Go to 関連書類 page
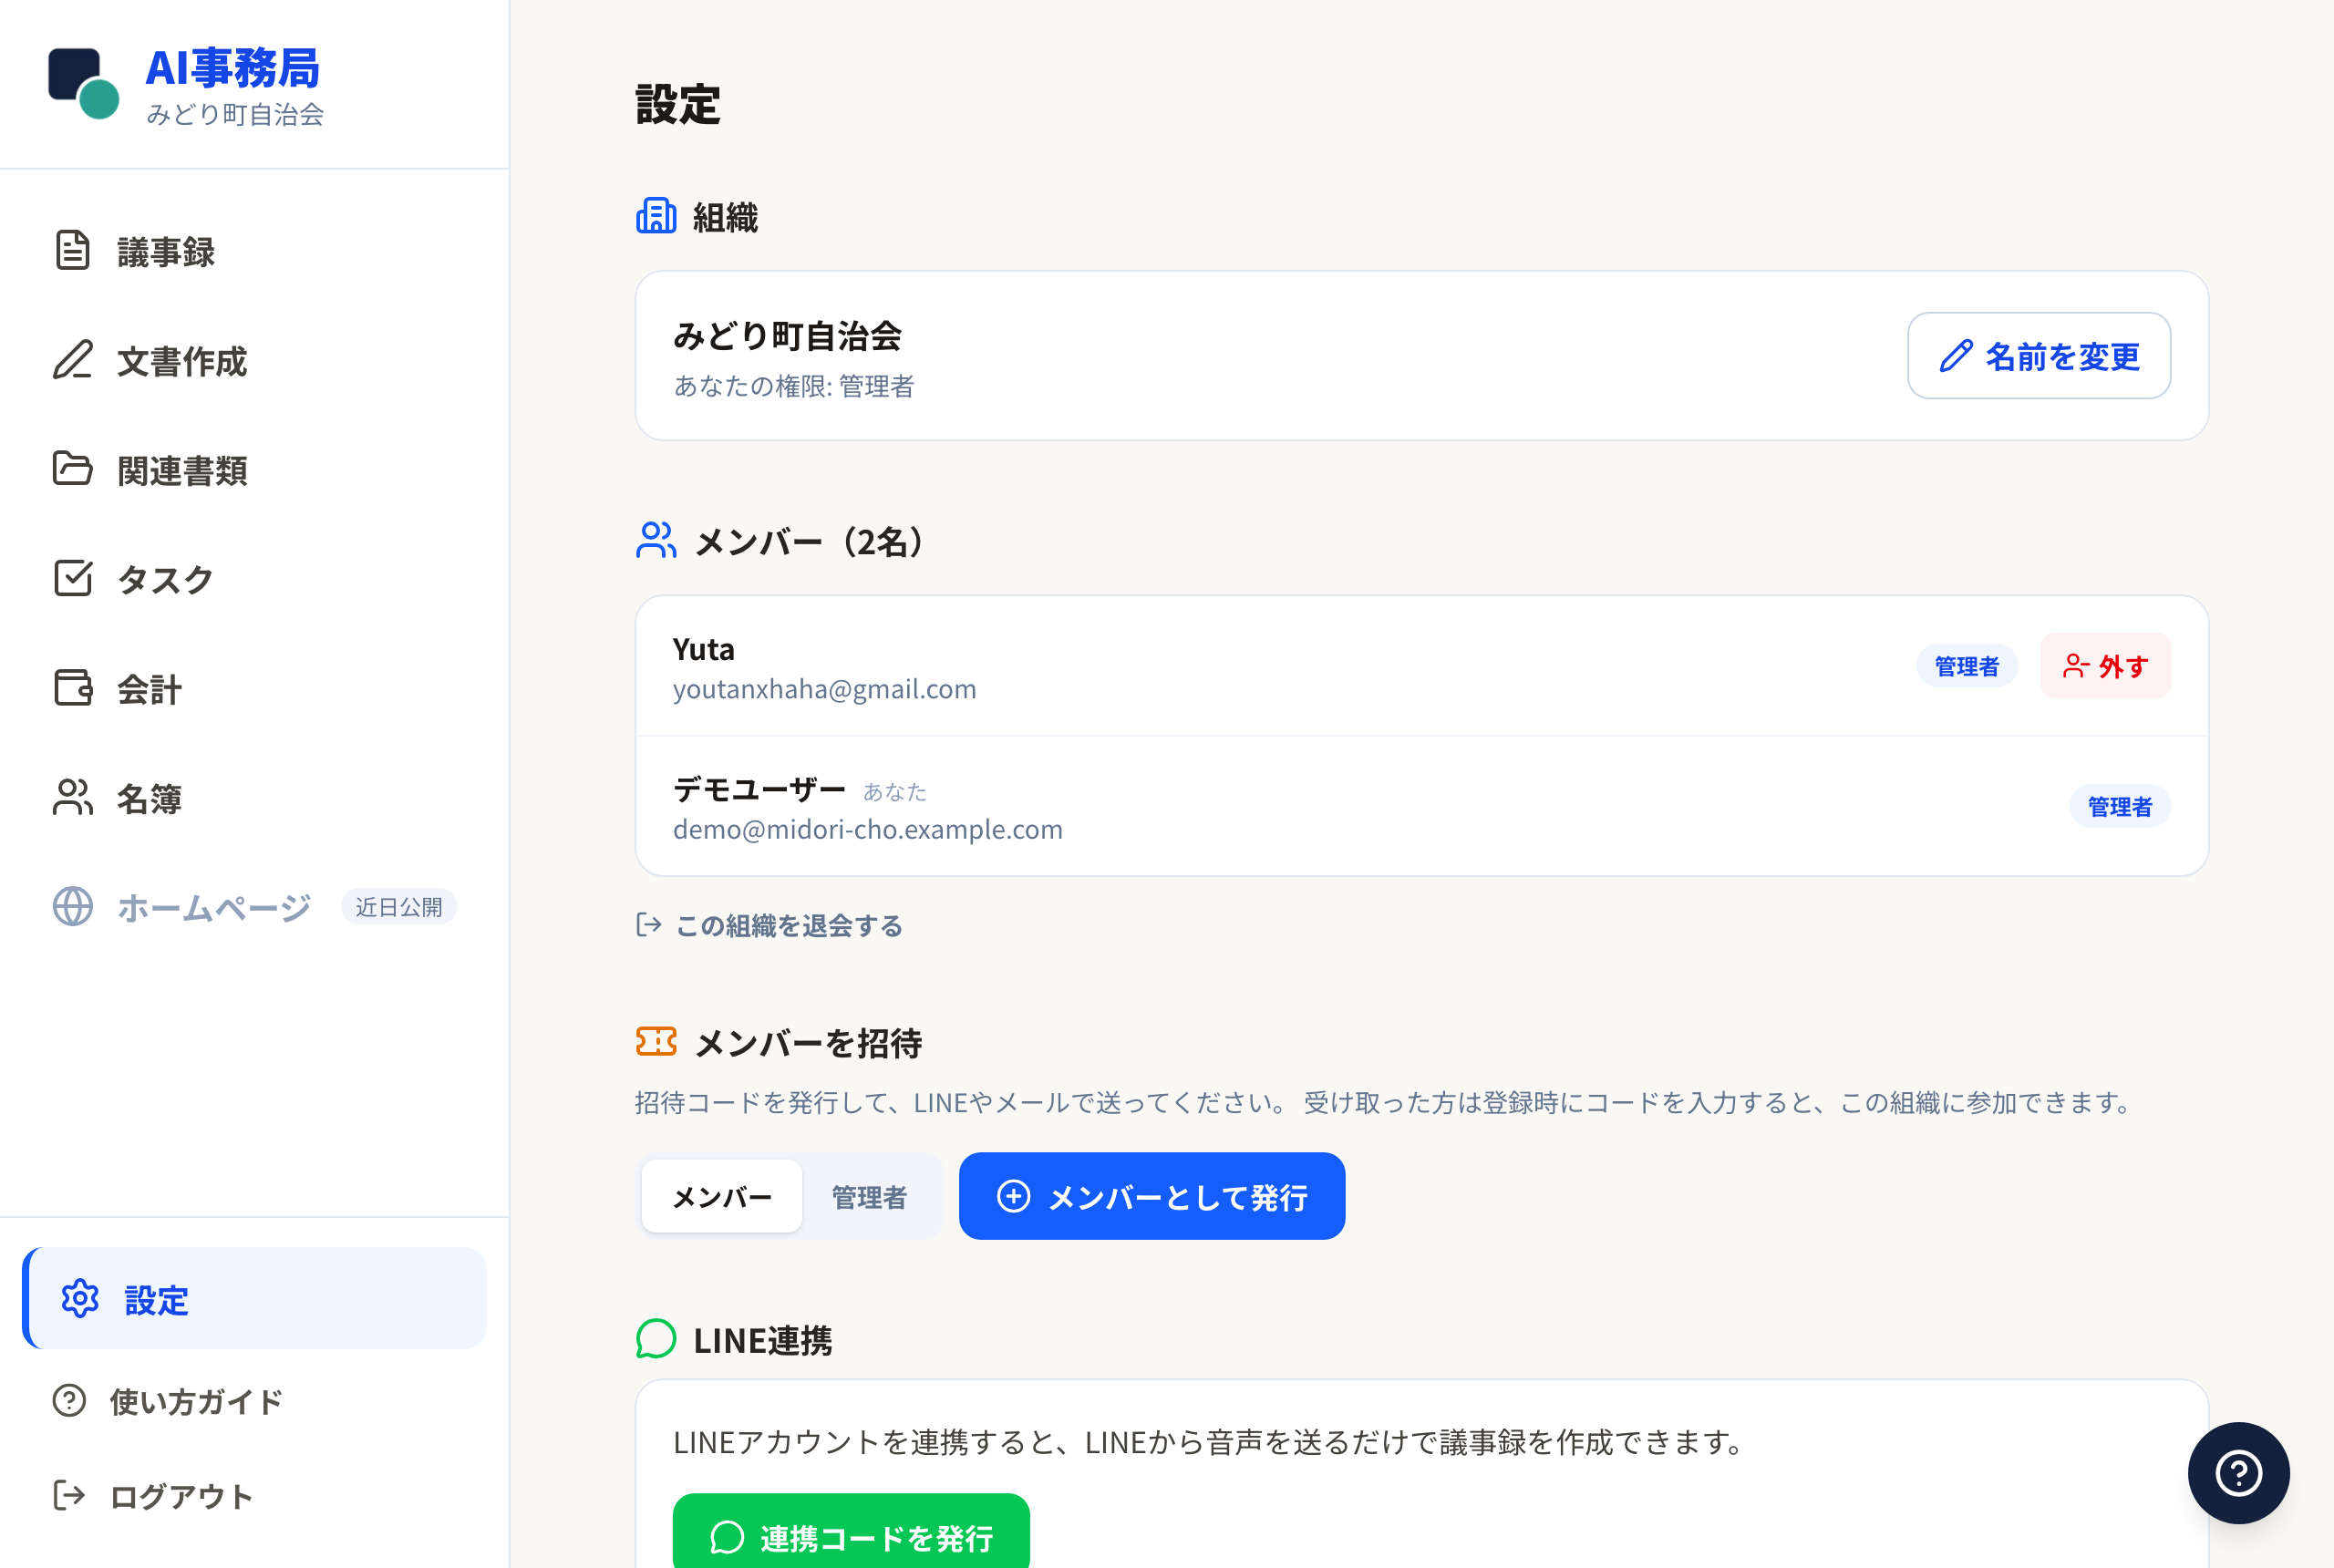Viewport: 2334px width, 1568px height. point(254,469)
